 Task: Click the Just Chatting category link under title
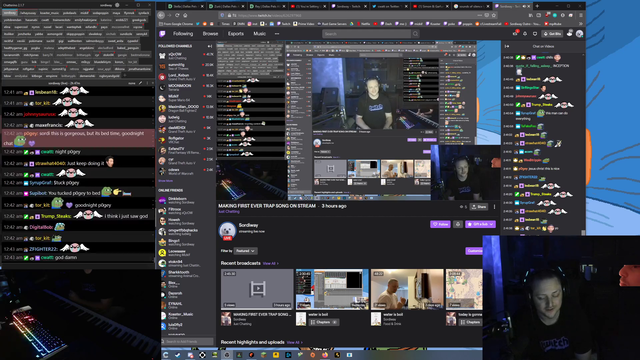[x=229, y=211]
